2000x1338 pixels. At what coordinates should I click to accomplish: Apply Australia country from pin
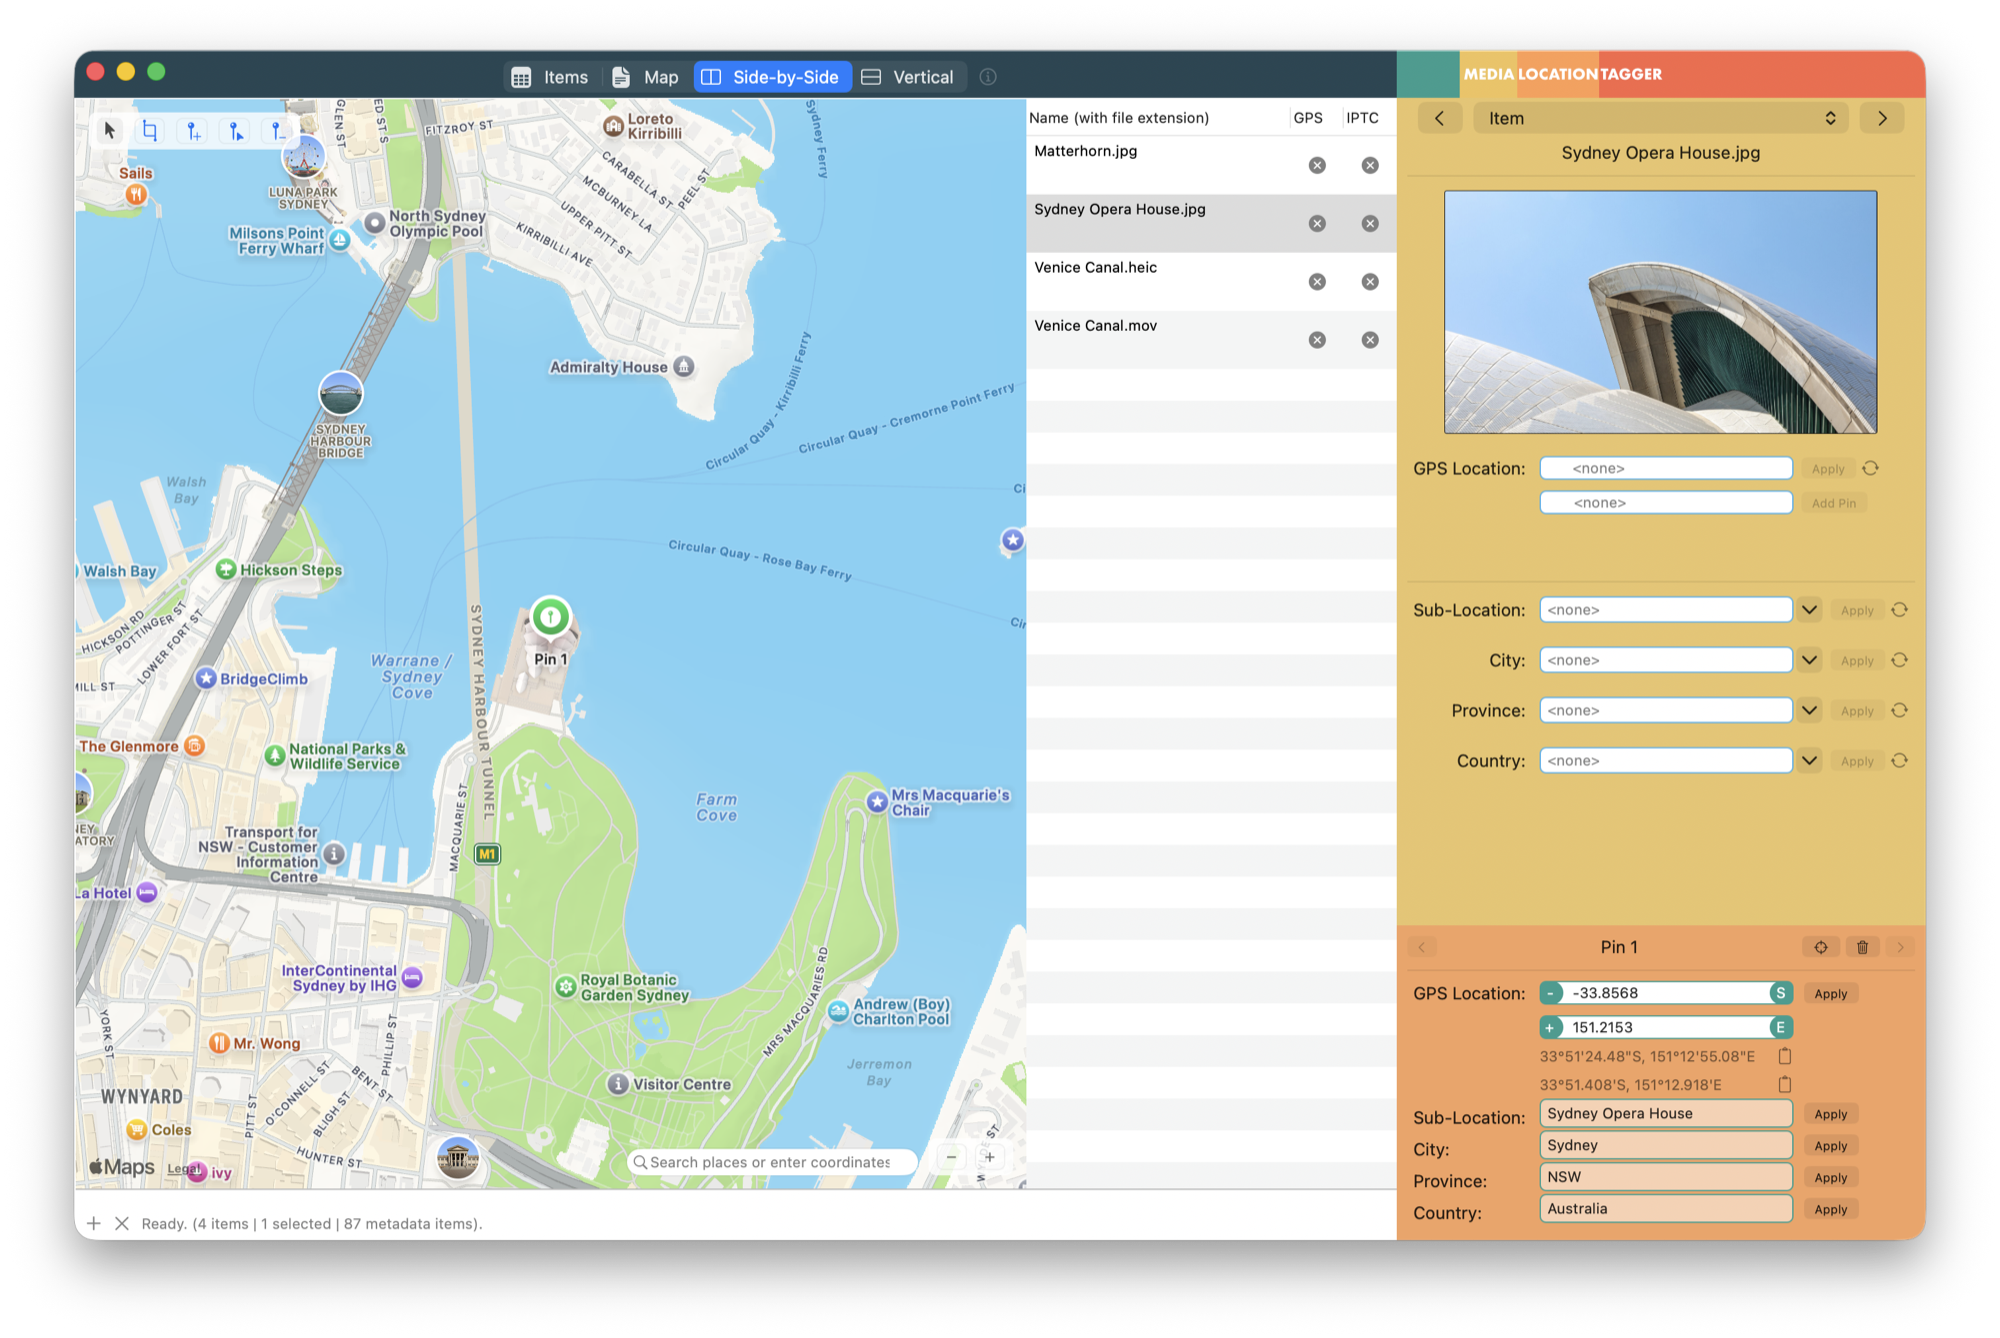(x=1831, y=1209)
